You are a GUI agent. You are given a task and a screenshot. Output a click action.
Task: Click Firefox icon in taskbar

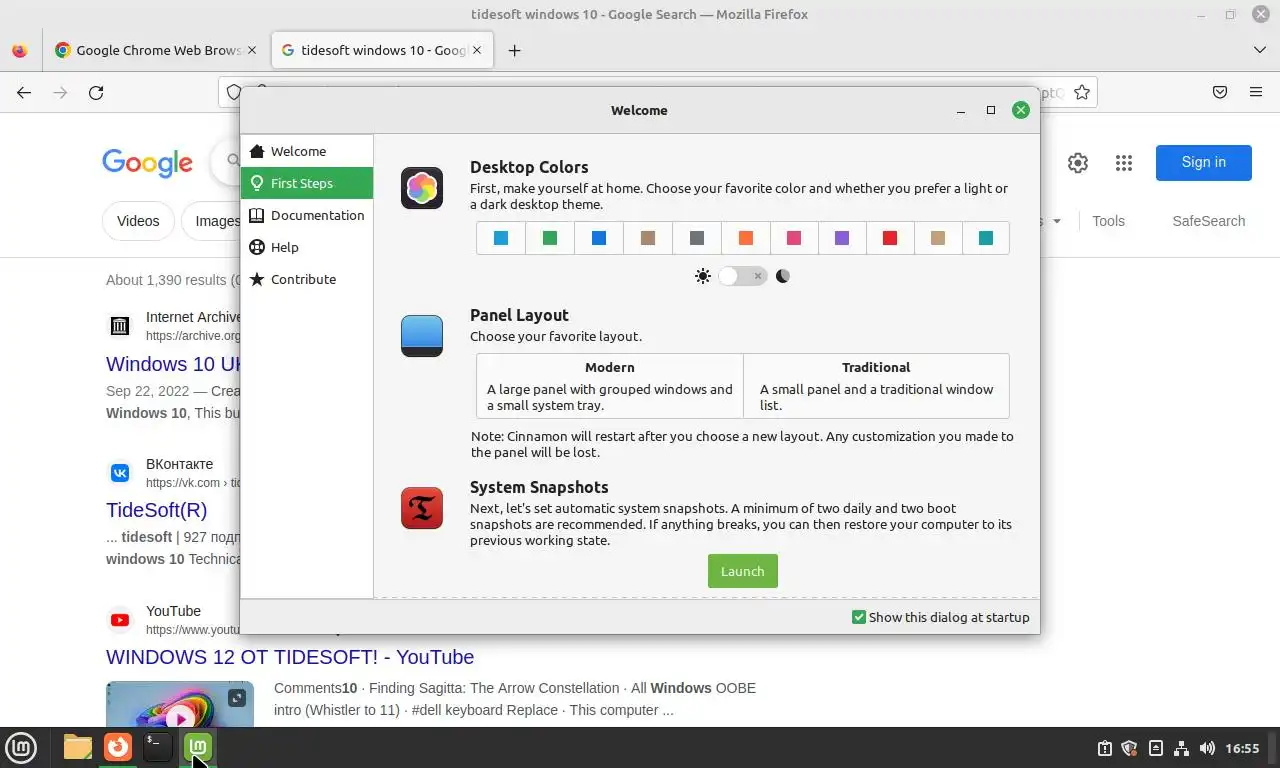point(118,747)
